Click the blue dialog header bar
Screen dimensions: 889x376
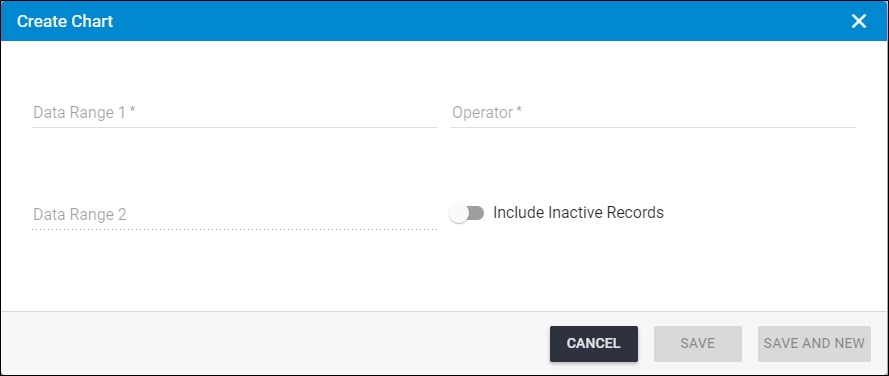coord(444,21)
